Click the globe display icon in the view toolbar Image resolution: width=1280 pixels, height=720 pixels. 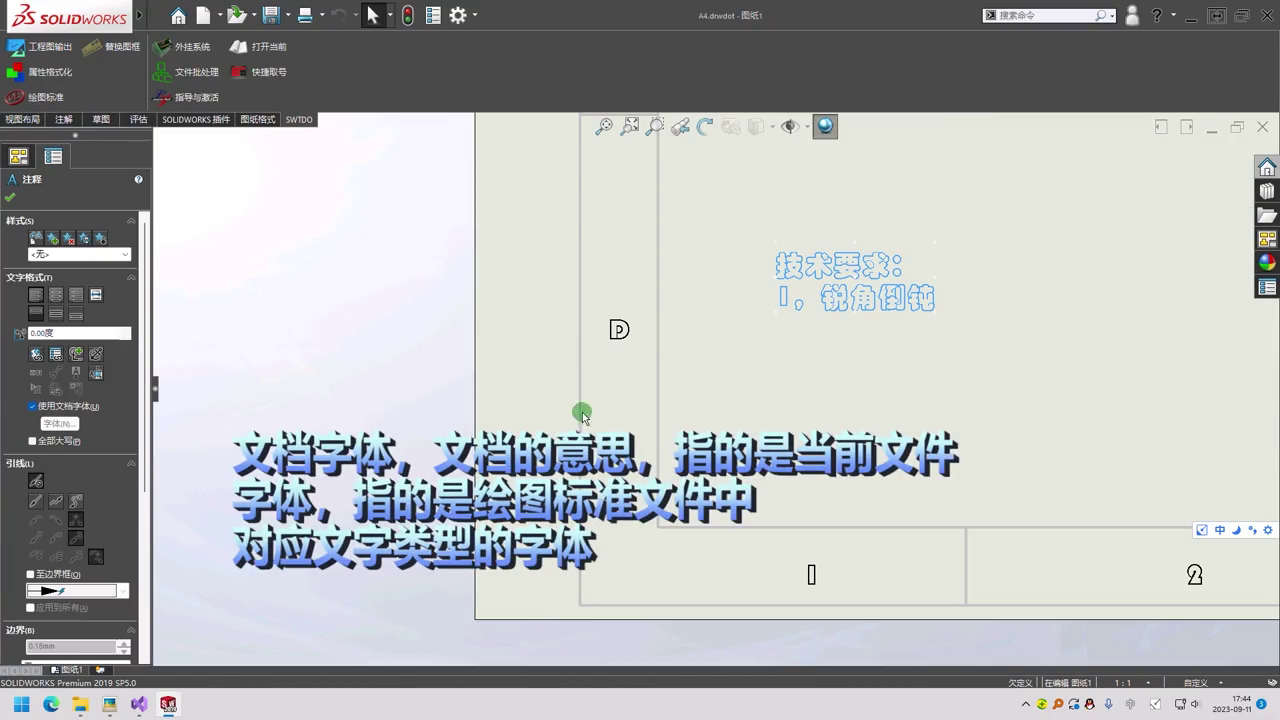(825, 126)
